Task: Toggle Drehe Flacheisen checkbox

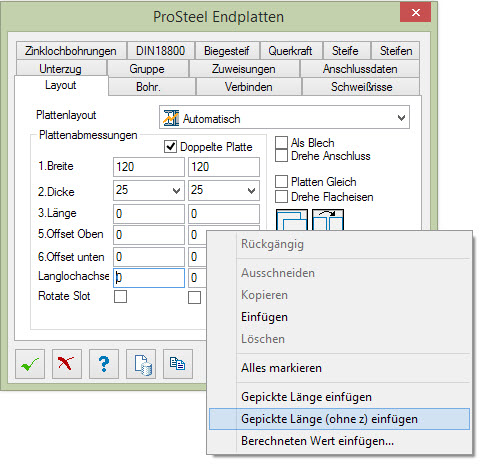Action: 281,197
